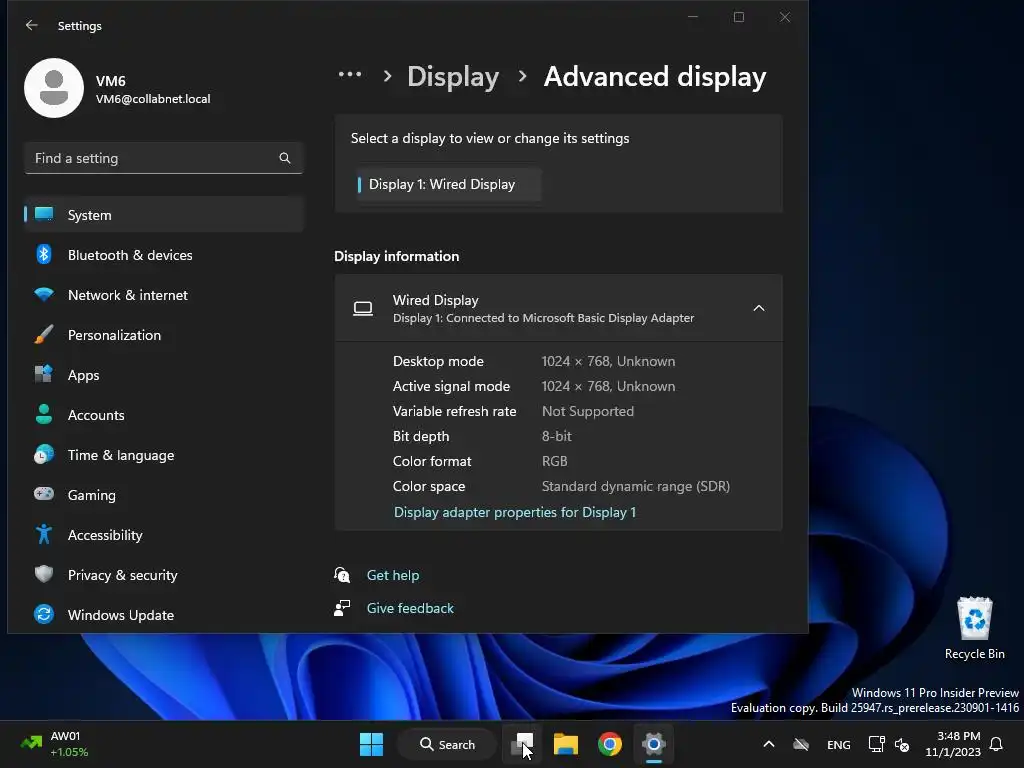The width and height of the screenshot is (1024, 768).
Task: Open Personalization settings
Action: (x=163, y=335)
